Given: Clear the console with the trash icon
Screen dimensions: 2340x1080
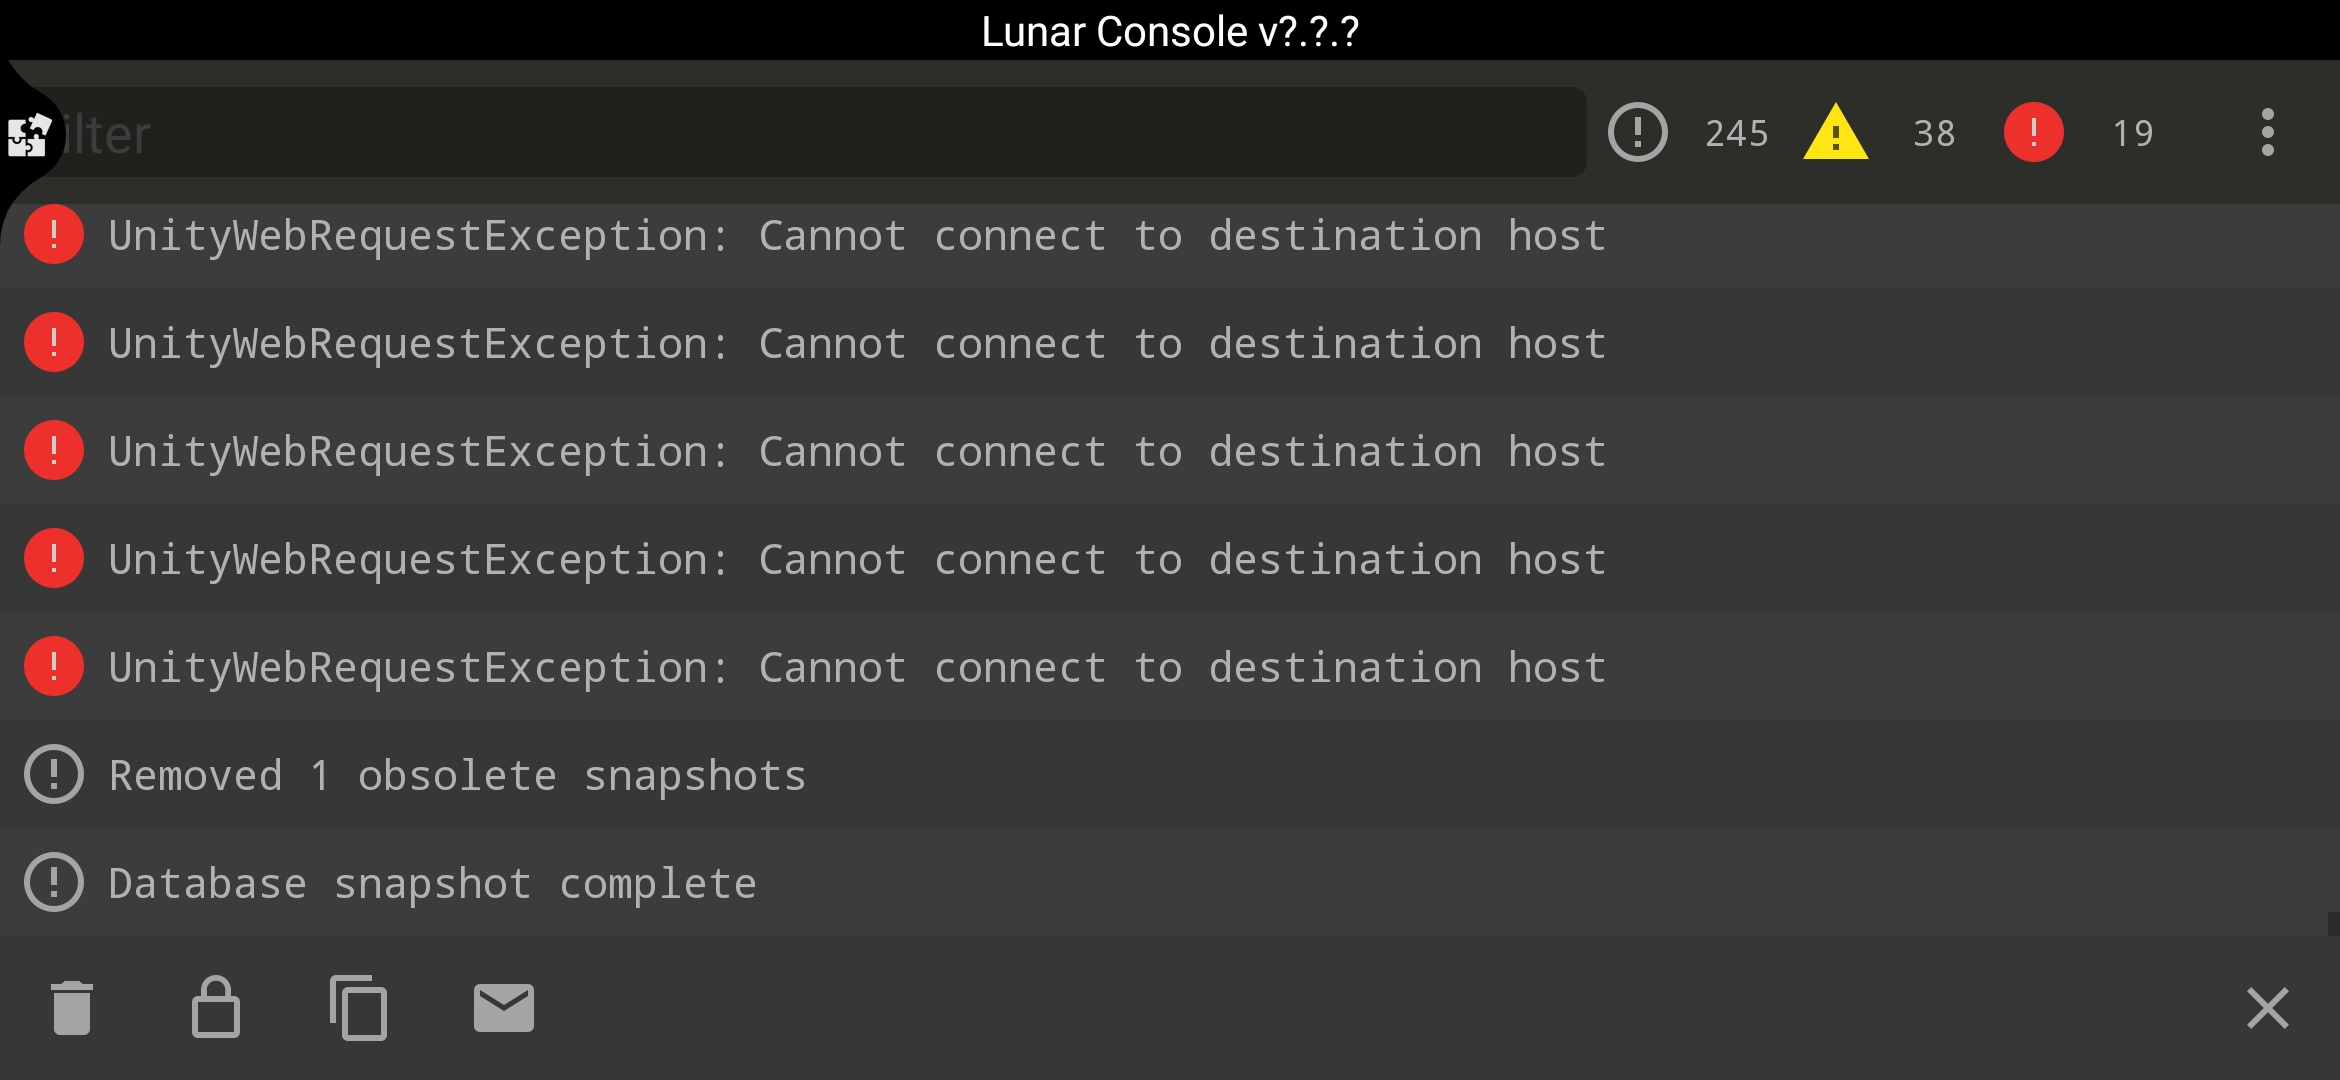Looking at the screenshot, I should point(72,1008).
